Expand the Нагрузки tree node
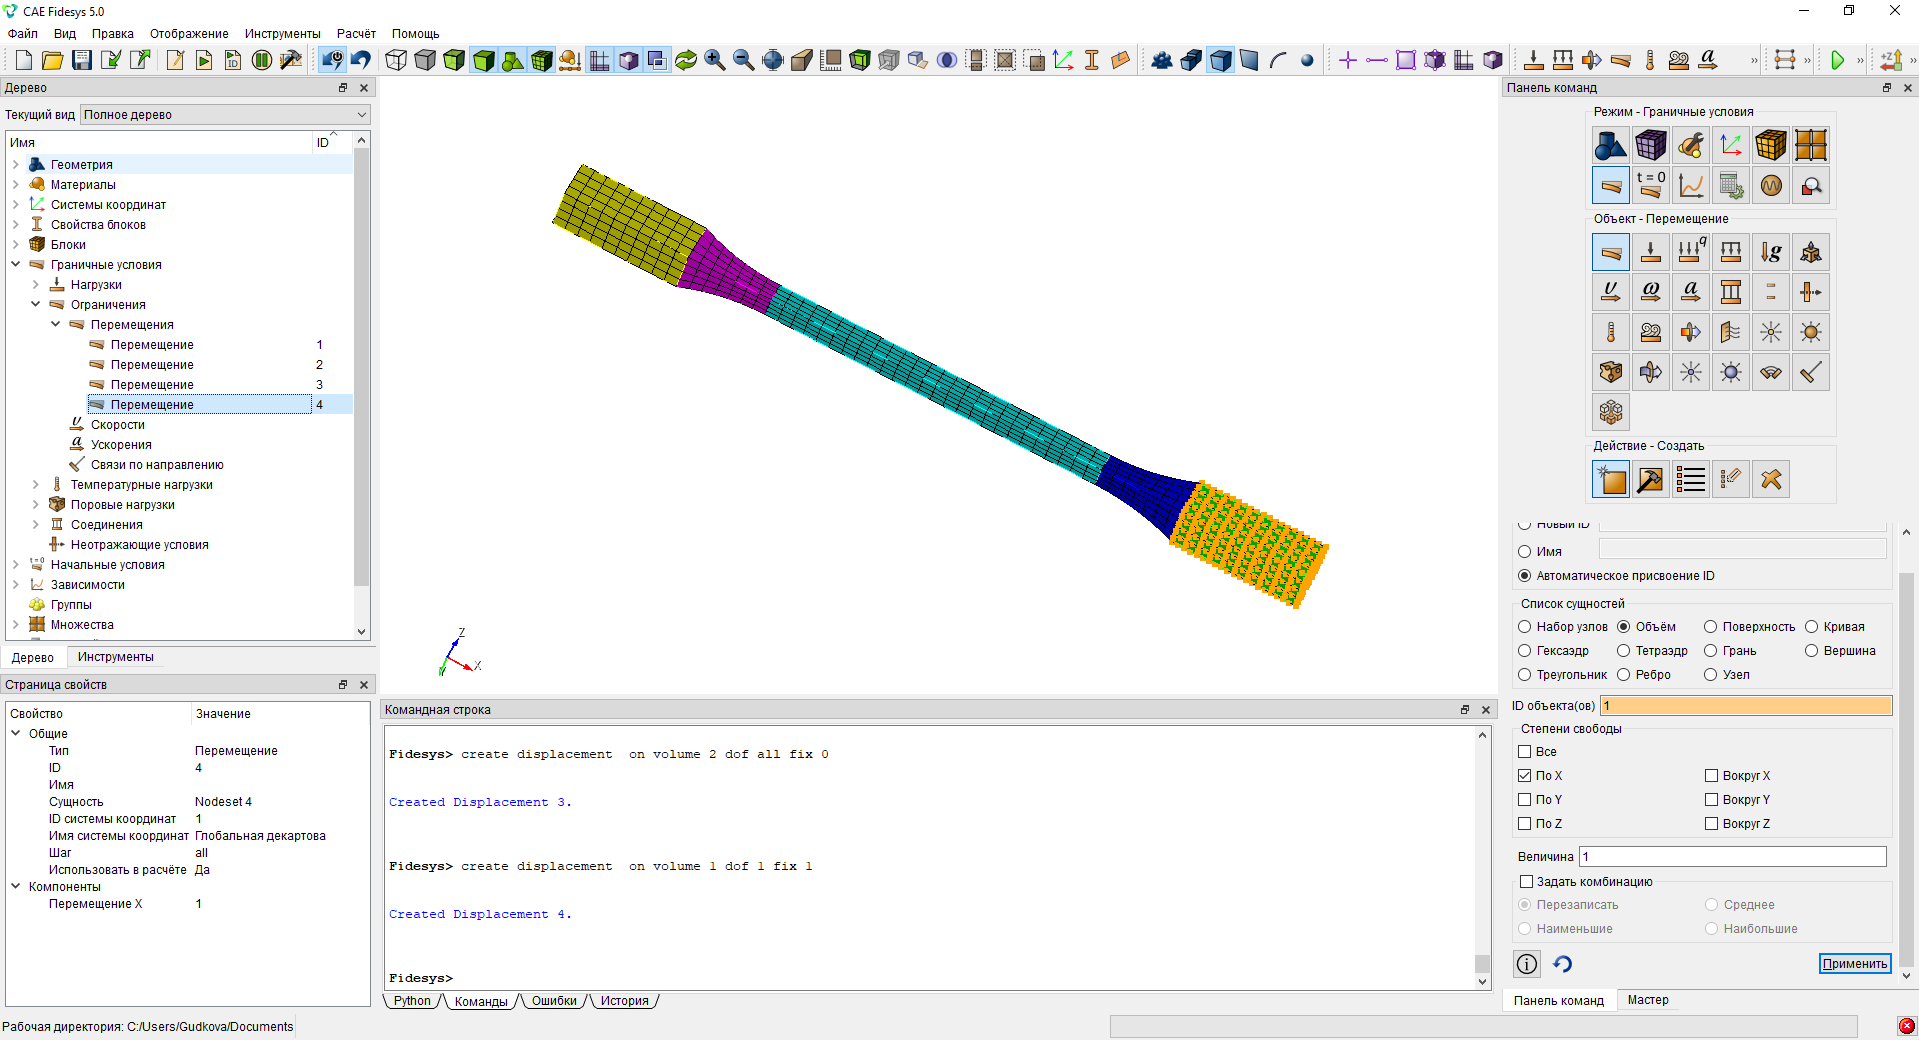This screenshot has height=1040, width=1919. 36,285
